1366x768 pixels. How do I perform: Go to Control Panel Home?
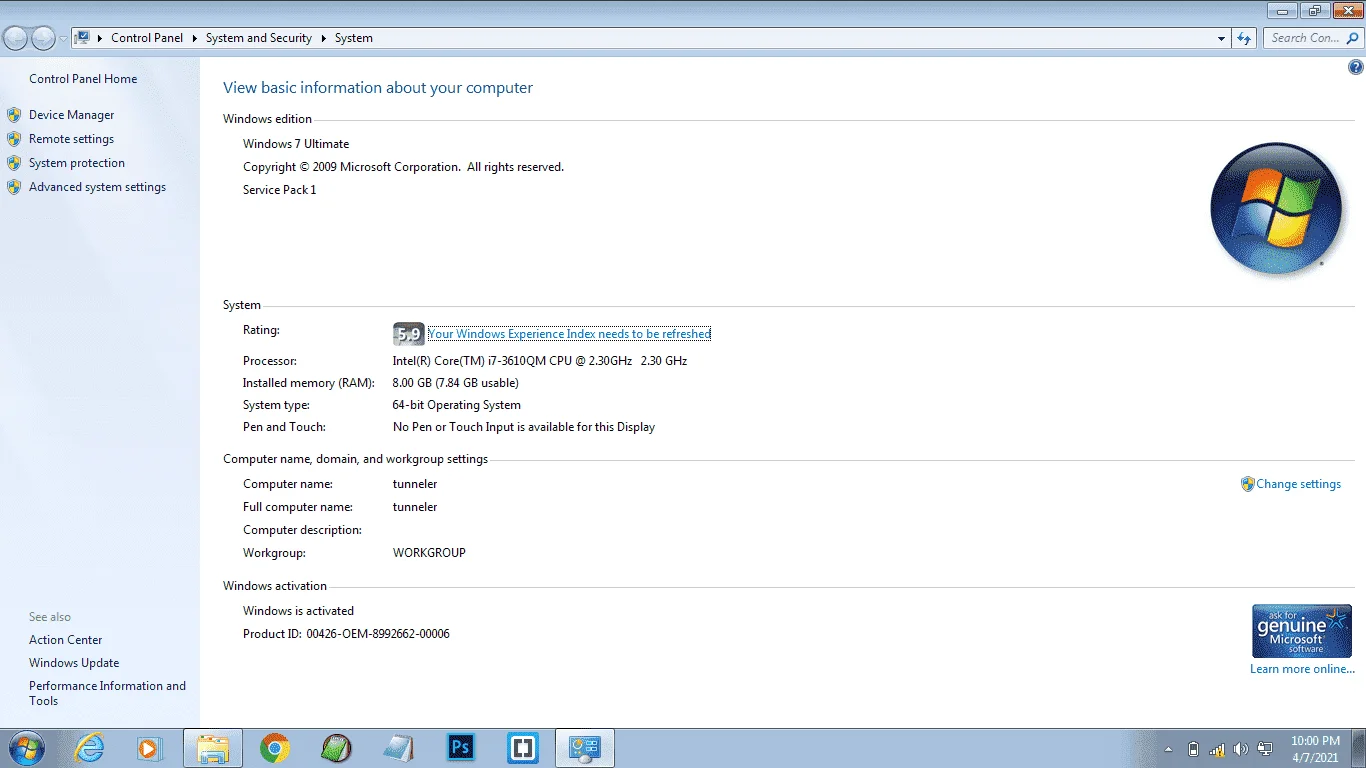click(x=83, y=79)
